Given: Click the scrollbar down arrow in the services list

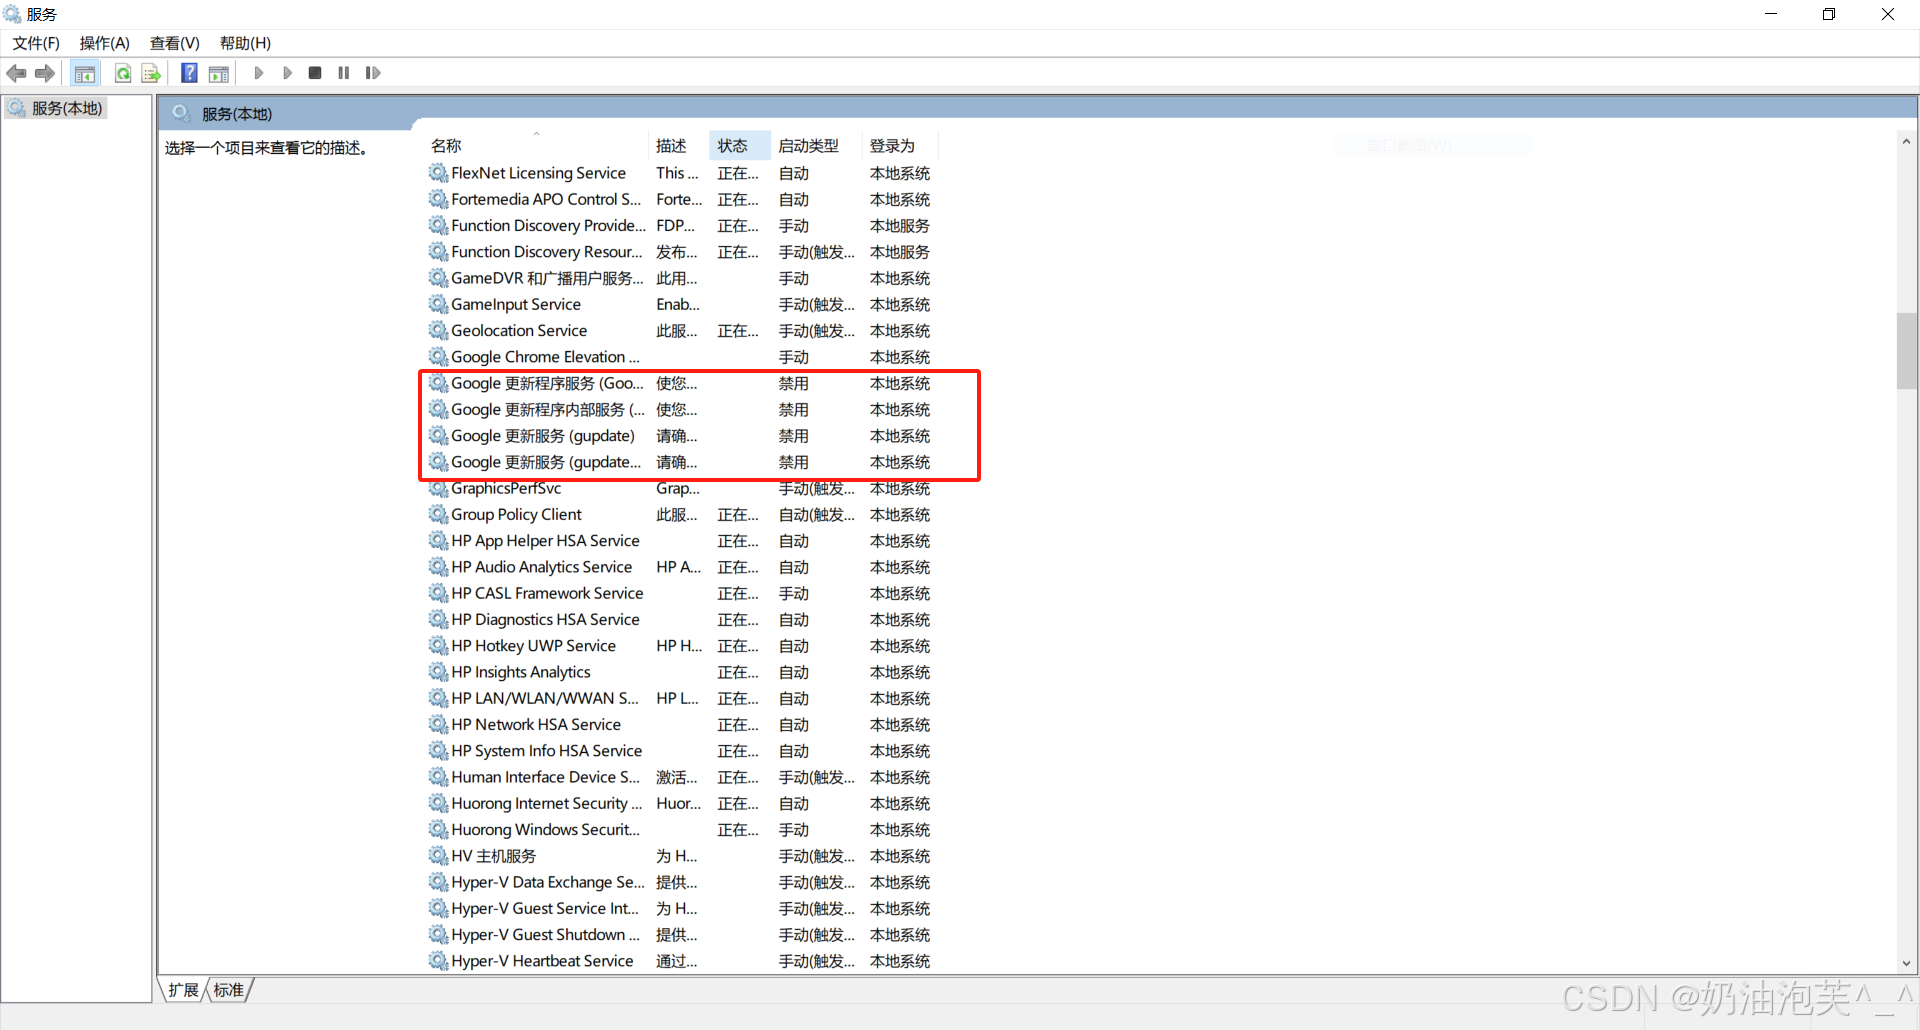Looking at the screenshot, I should click(x=1907, y=964).
